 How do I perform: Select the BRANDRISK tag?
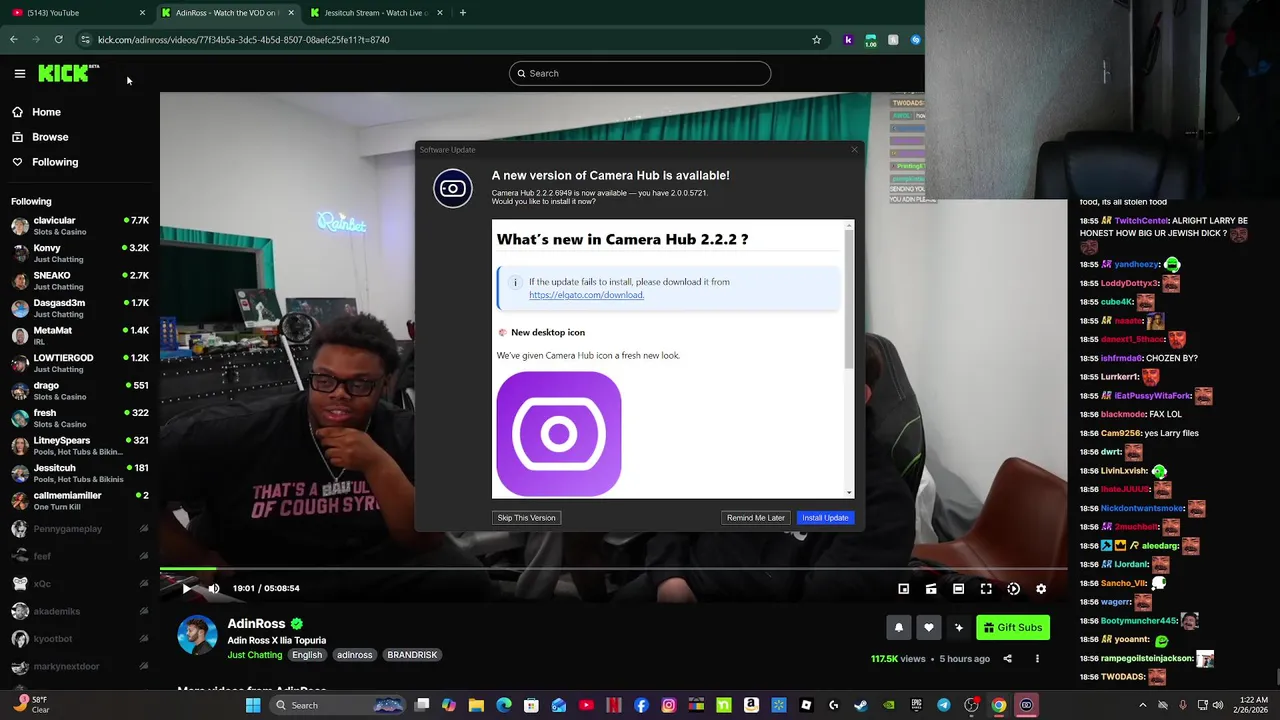click(x=412, y=655)
